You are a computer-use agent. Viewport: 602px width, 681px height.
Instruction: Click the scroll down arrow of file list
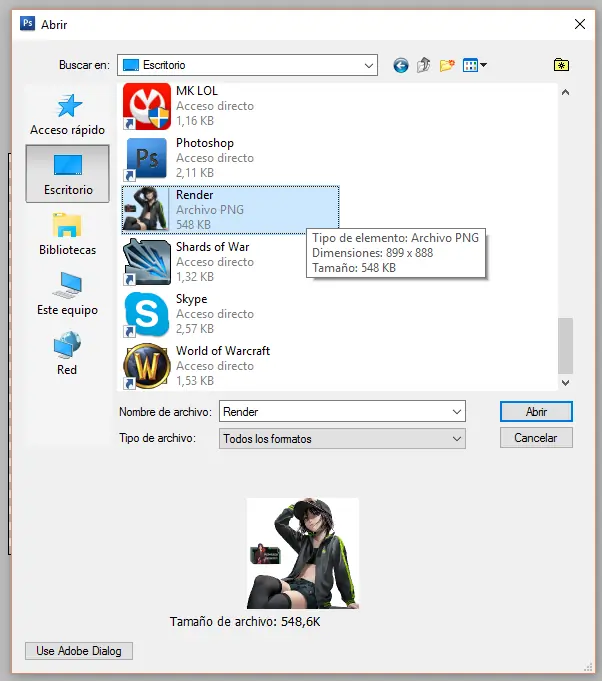[565, 383]
